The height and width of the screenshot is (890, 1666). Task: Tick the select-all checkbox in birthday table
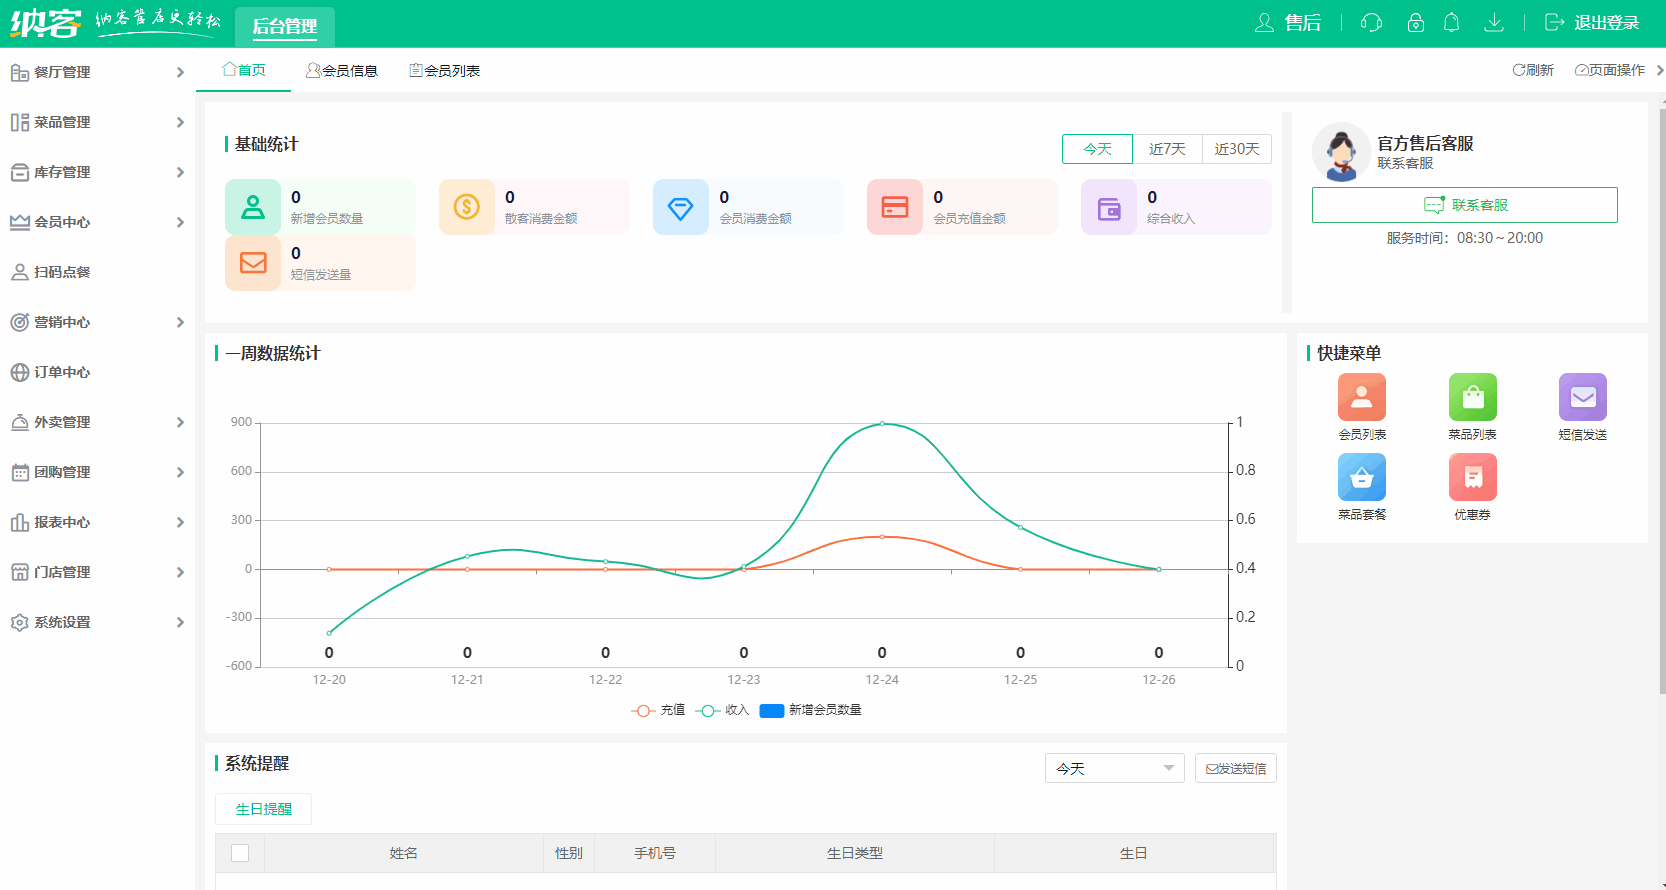pyautogui.click(x=240, y=853)
